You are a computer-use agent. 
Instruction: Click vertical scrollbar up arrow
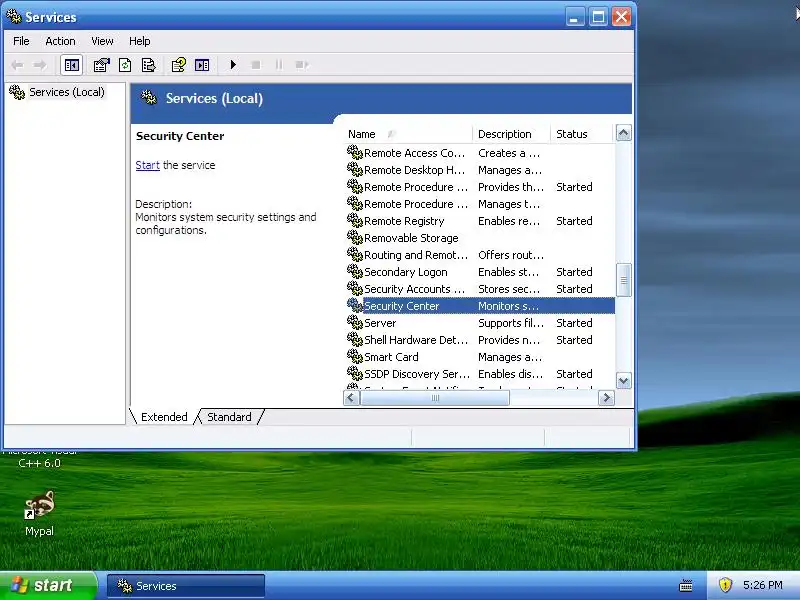[x=623, y=133]
